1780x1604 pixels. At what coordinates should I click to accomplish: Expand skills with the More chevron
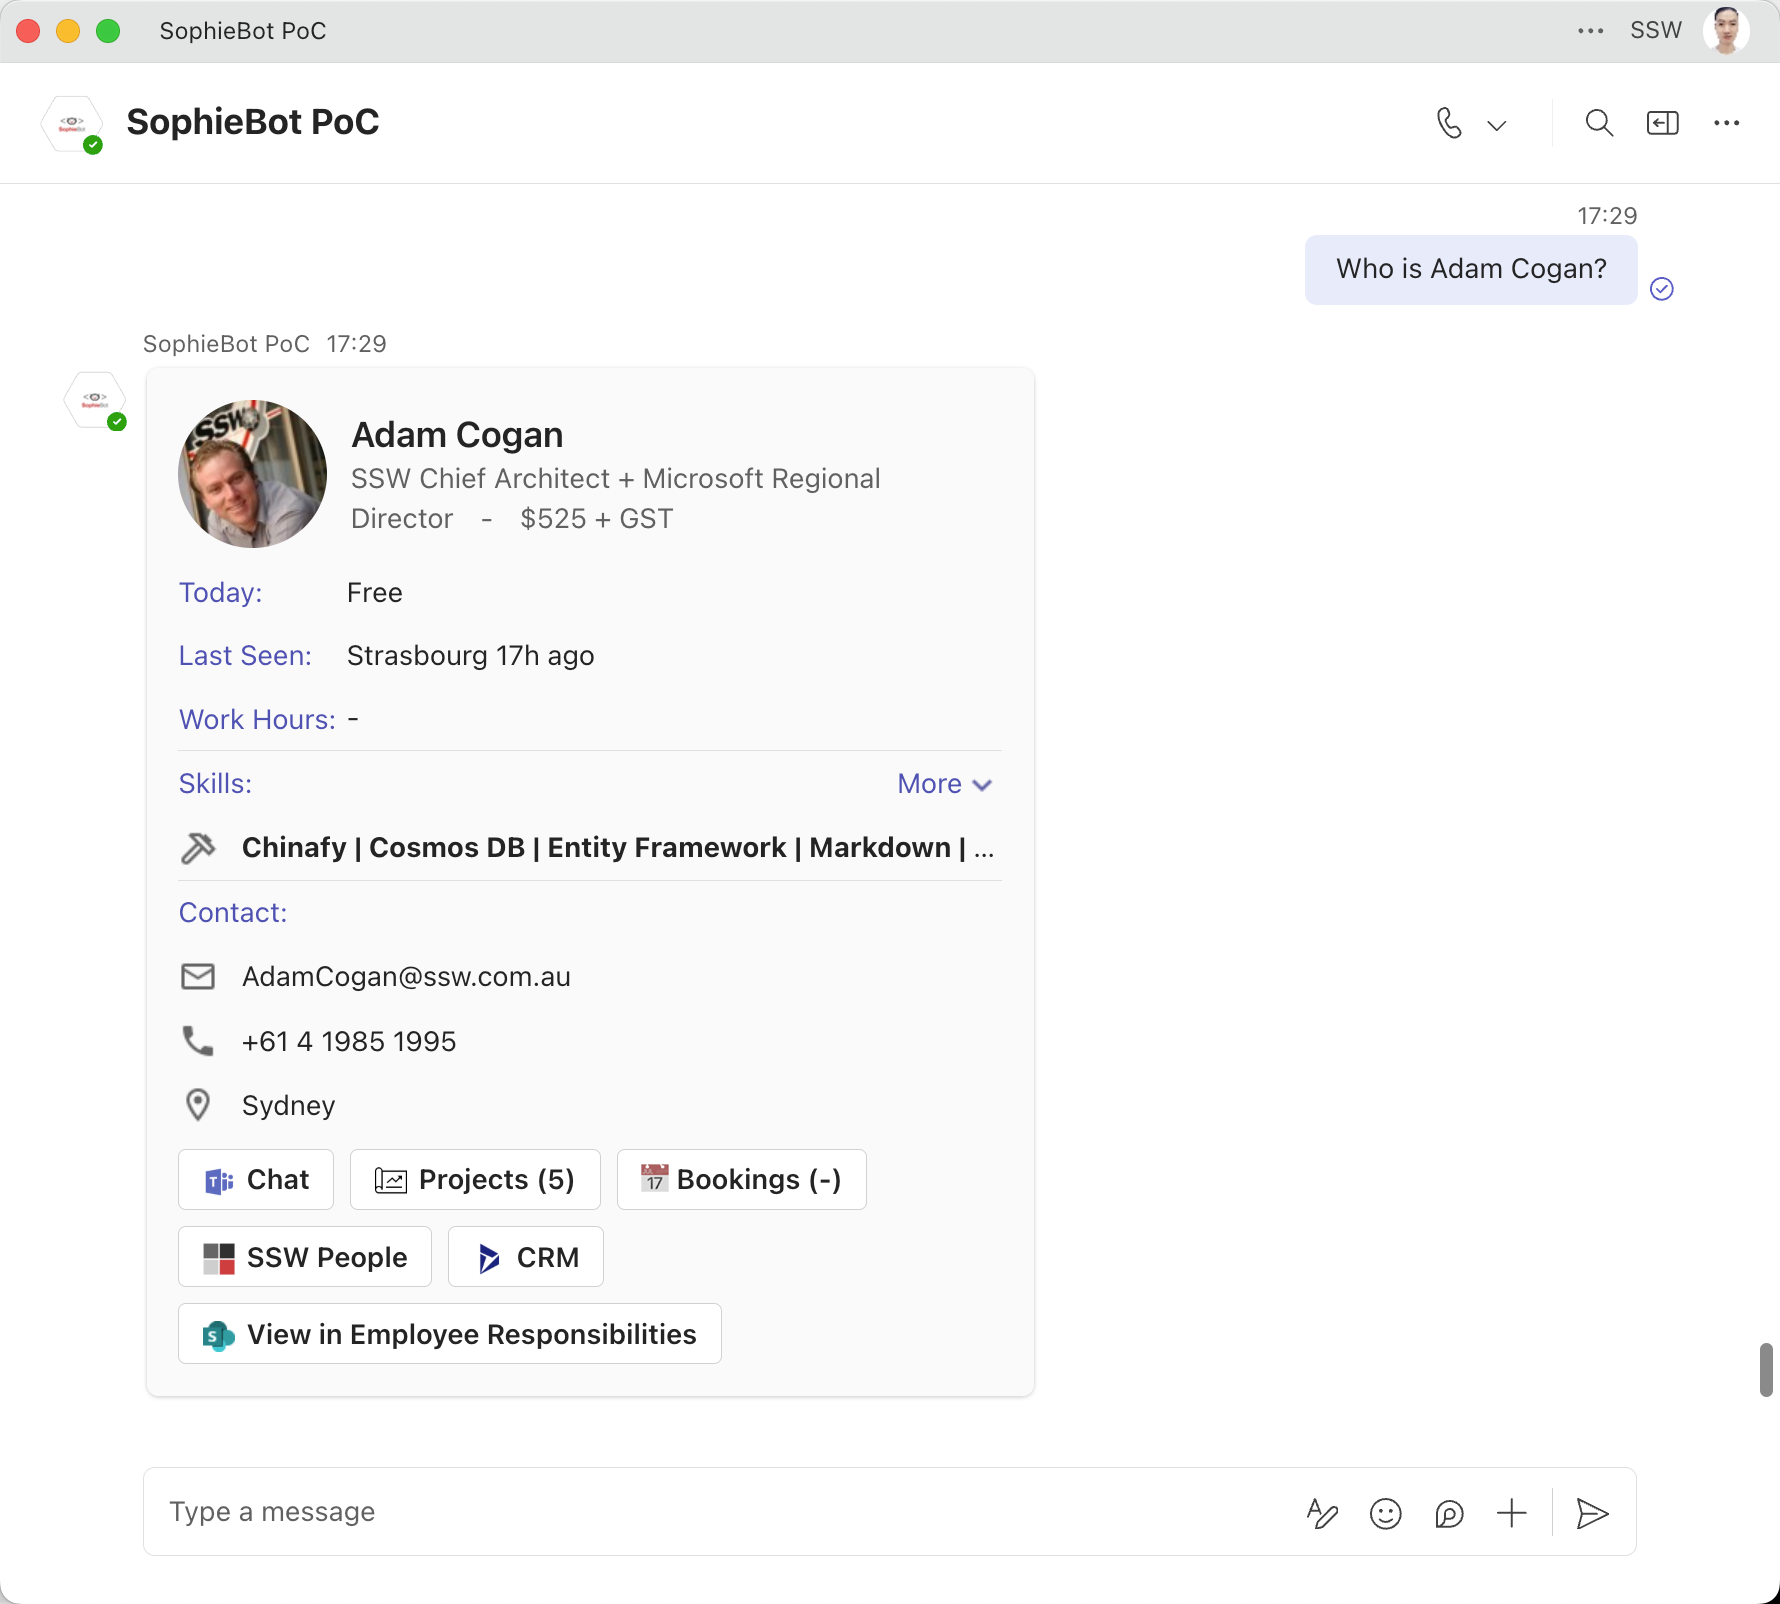click(x=945, y=784)
